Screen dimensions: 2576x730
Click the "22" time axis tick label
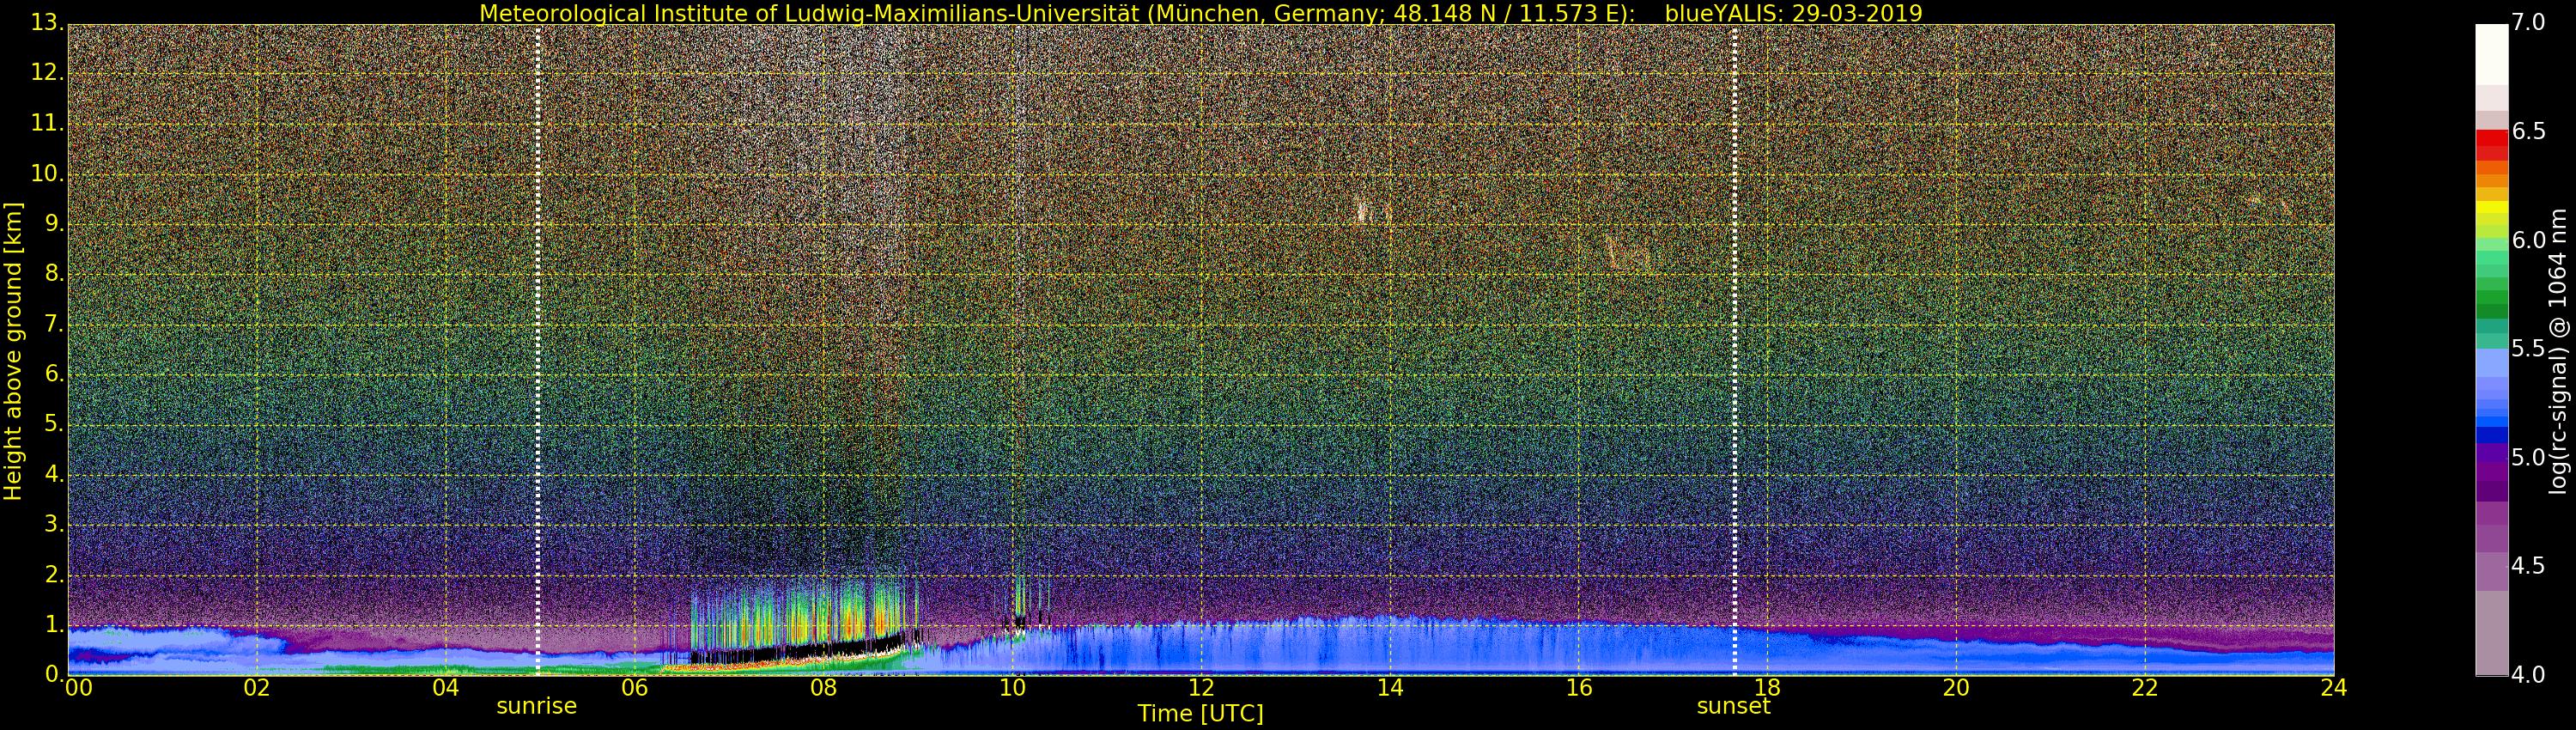[x=2145, y=688]
